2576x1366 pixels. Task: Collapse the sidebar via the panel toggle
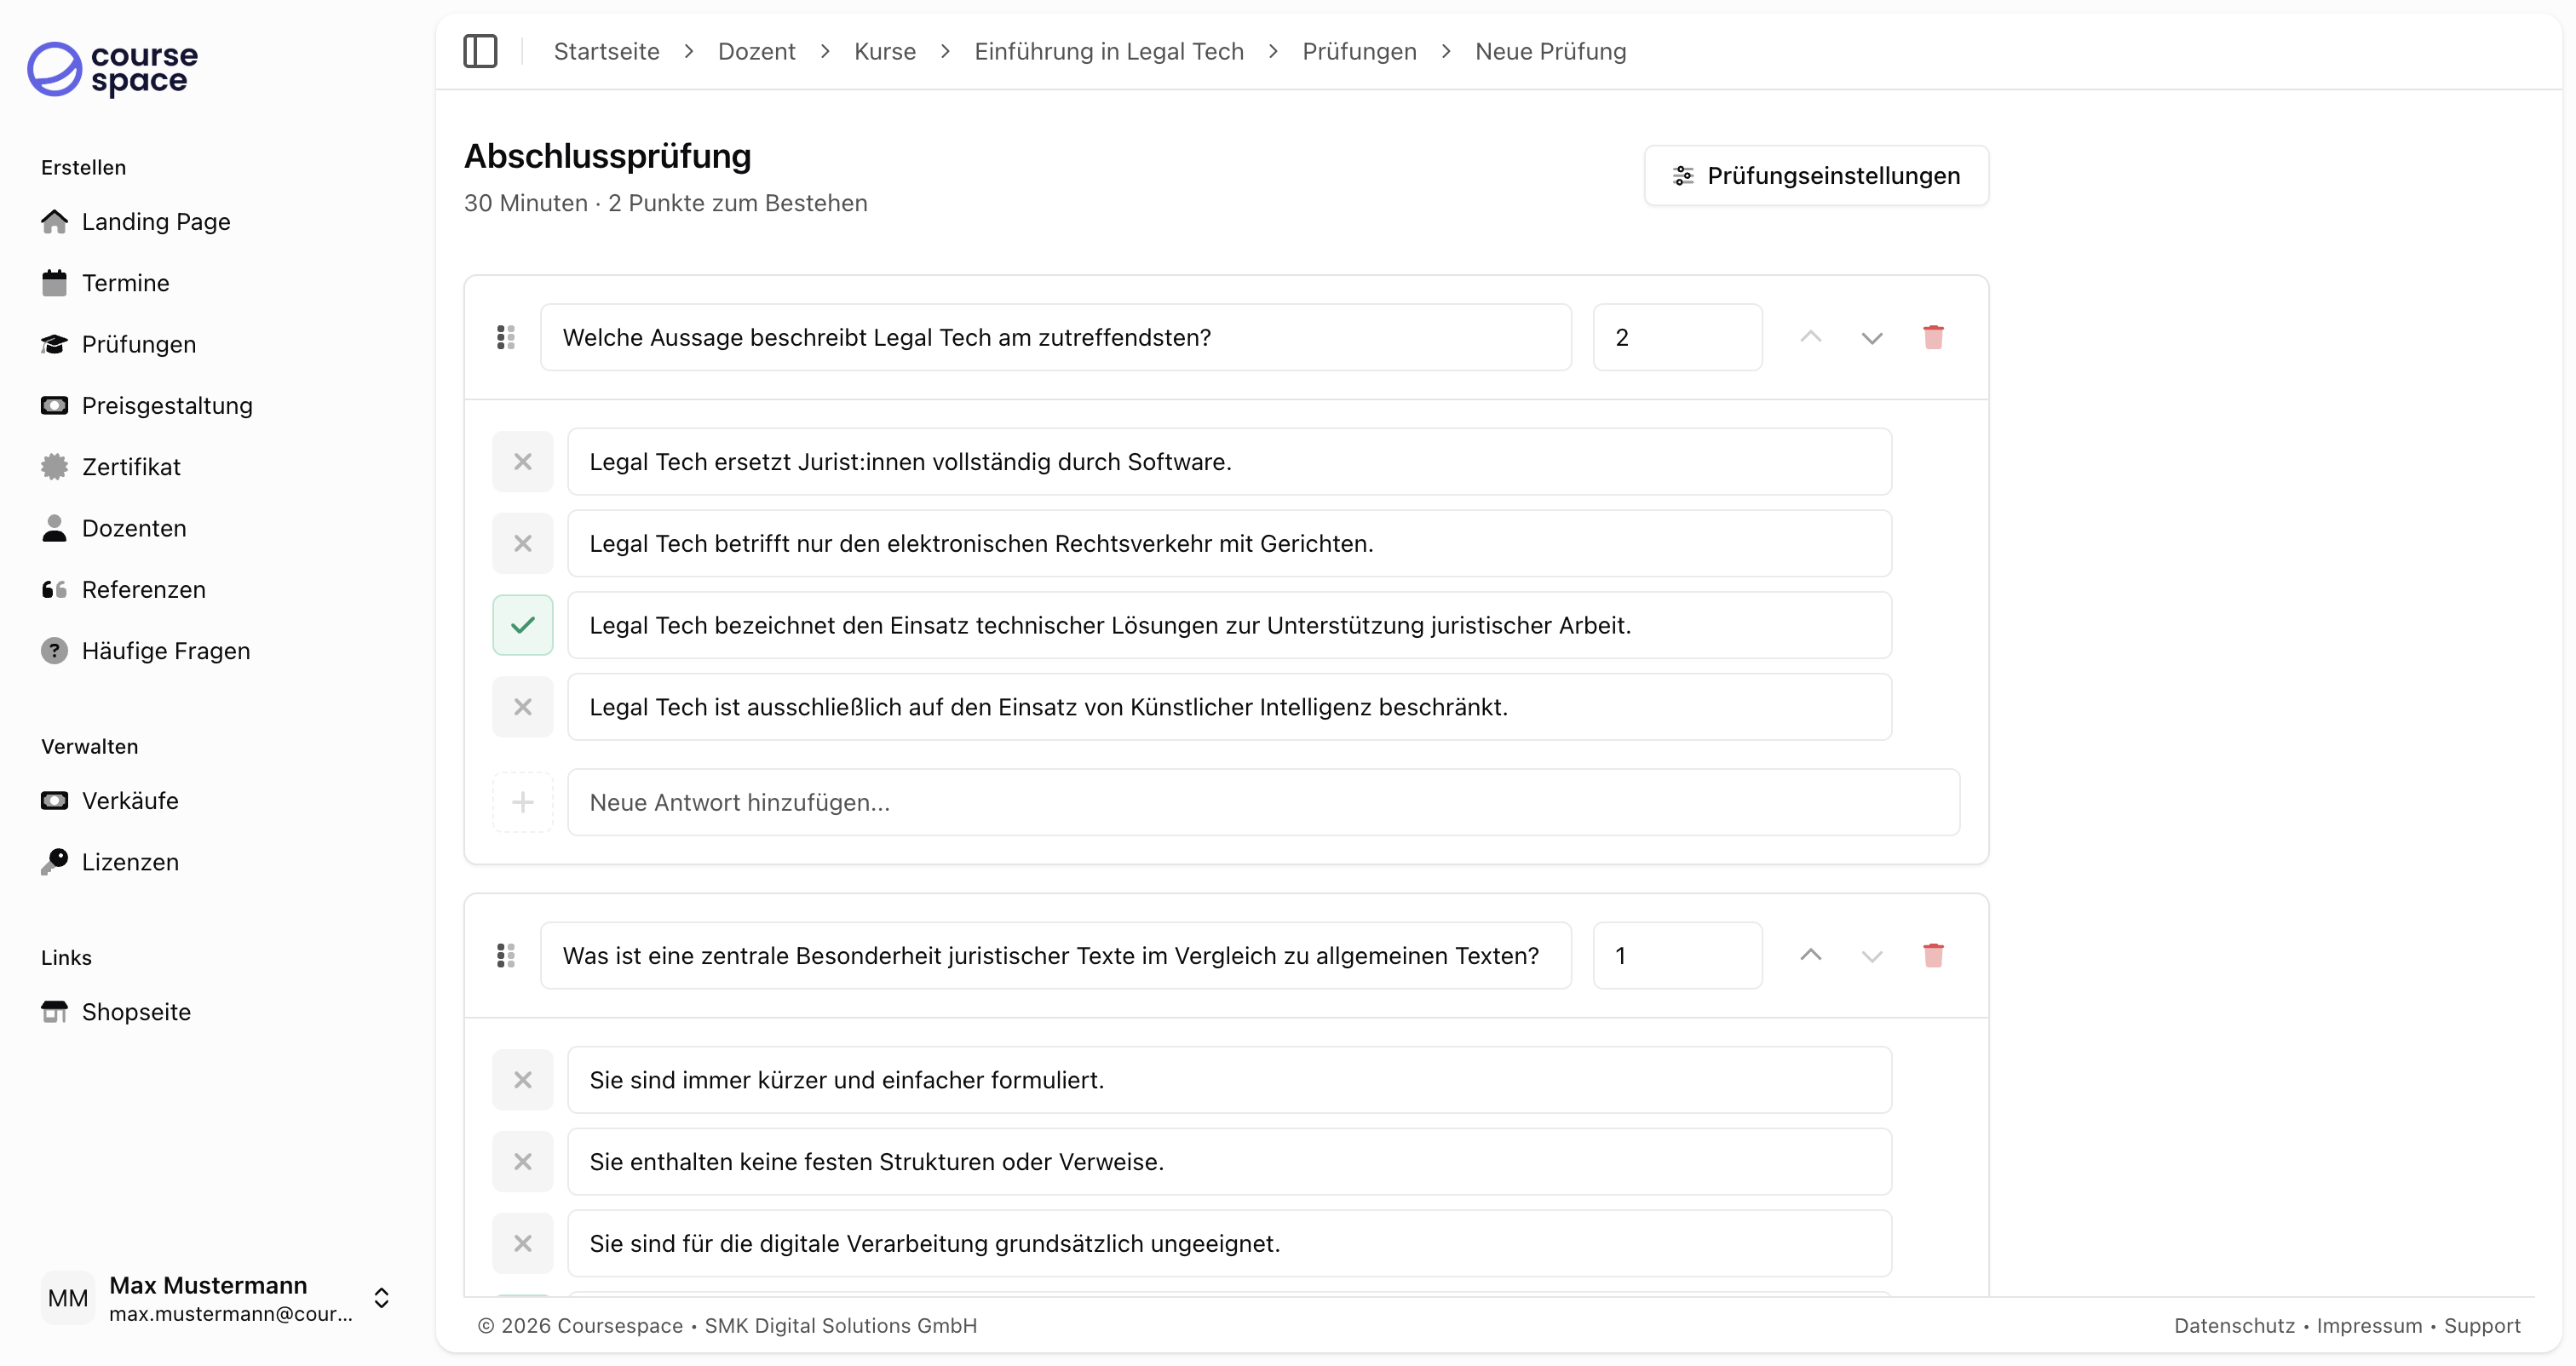481,51
